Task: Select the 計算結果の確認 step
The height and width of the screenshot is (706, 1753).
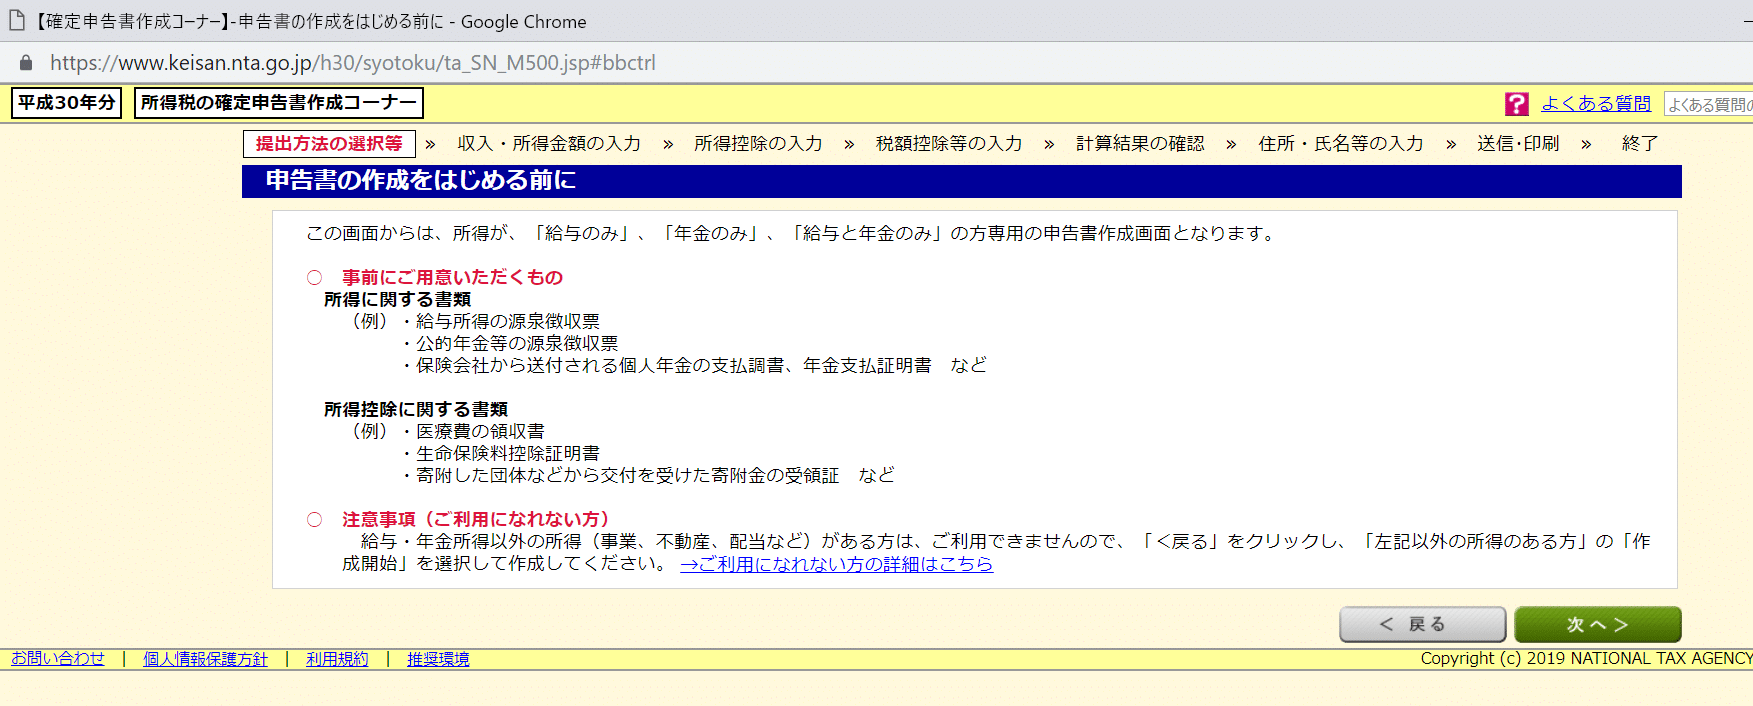Action: [1140, 144]
